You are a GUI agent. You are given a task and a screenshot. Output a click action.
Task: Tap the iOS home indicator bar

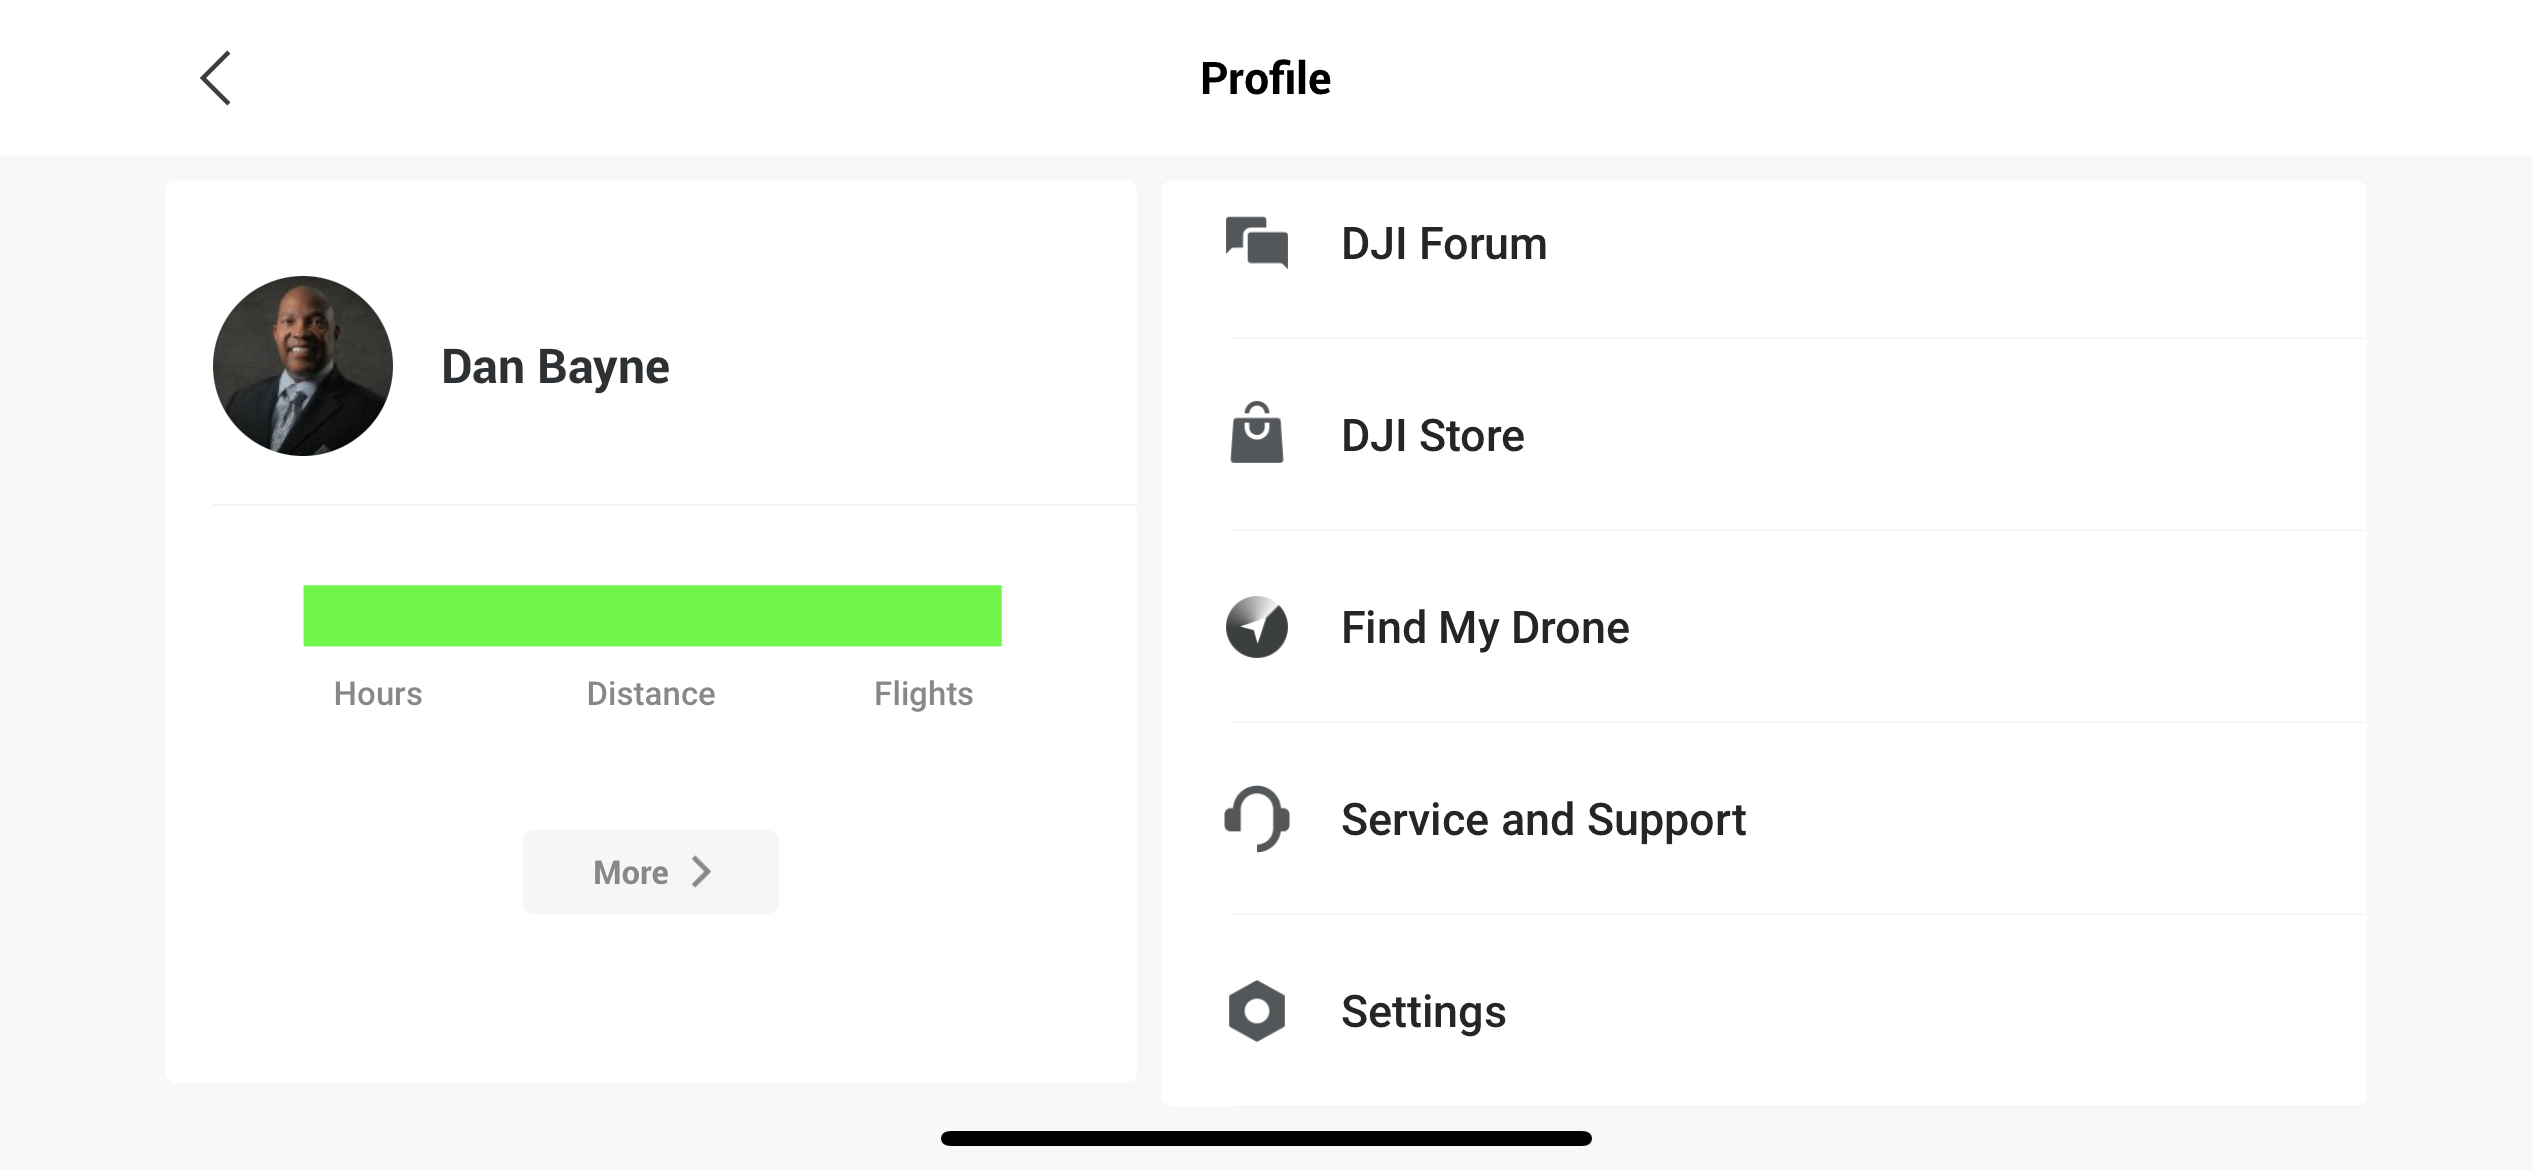coord(1266,1138)
